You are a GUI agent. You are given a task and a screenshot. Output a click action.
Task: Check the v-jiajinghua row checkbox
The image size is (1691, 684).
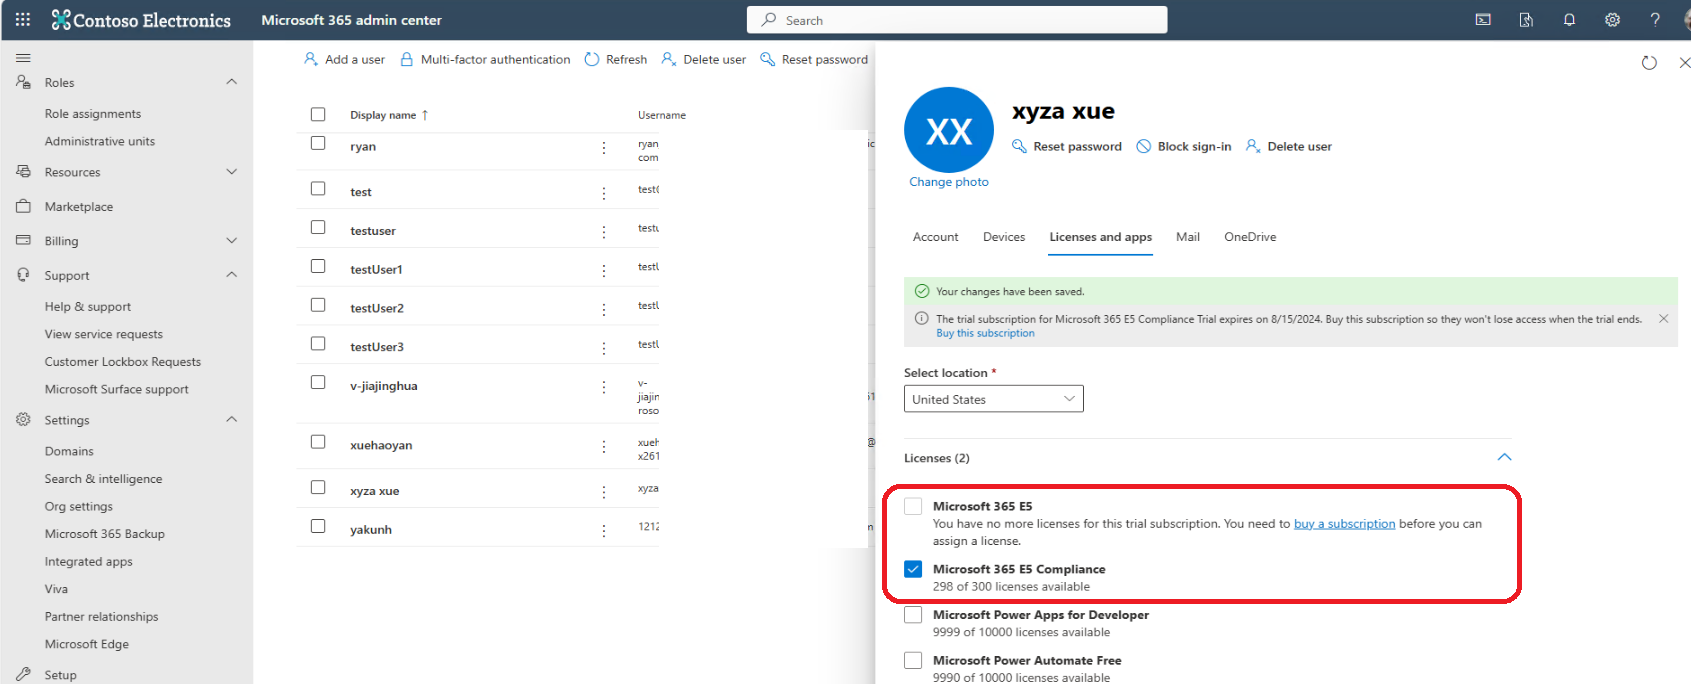318,382
